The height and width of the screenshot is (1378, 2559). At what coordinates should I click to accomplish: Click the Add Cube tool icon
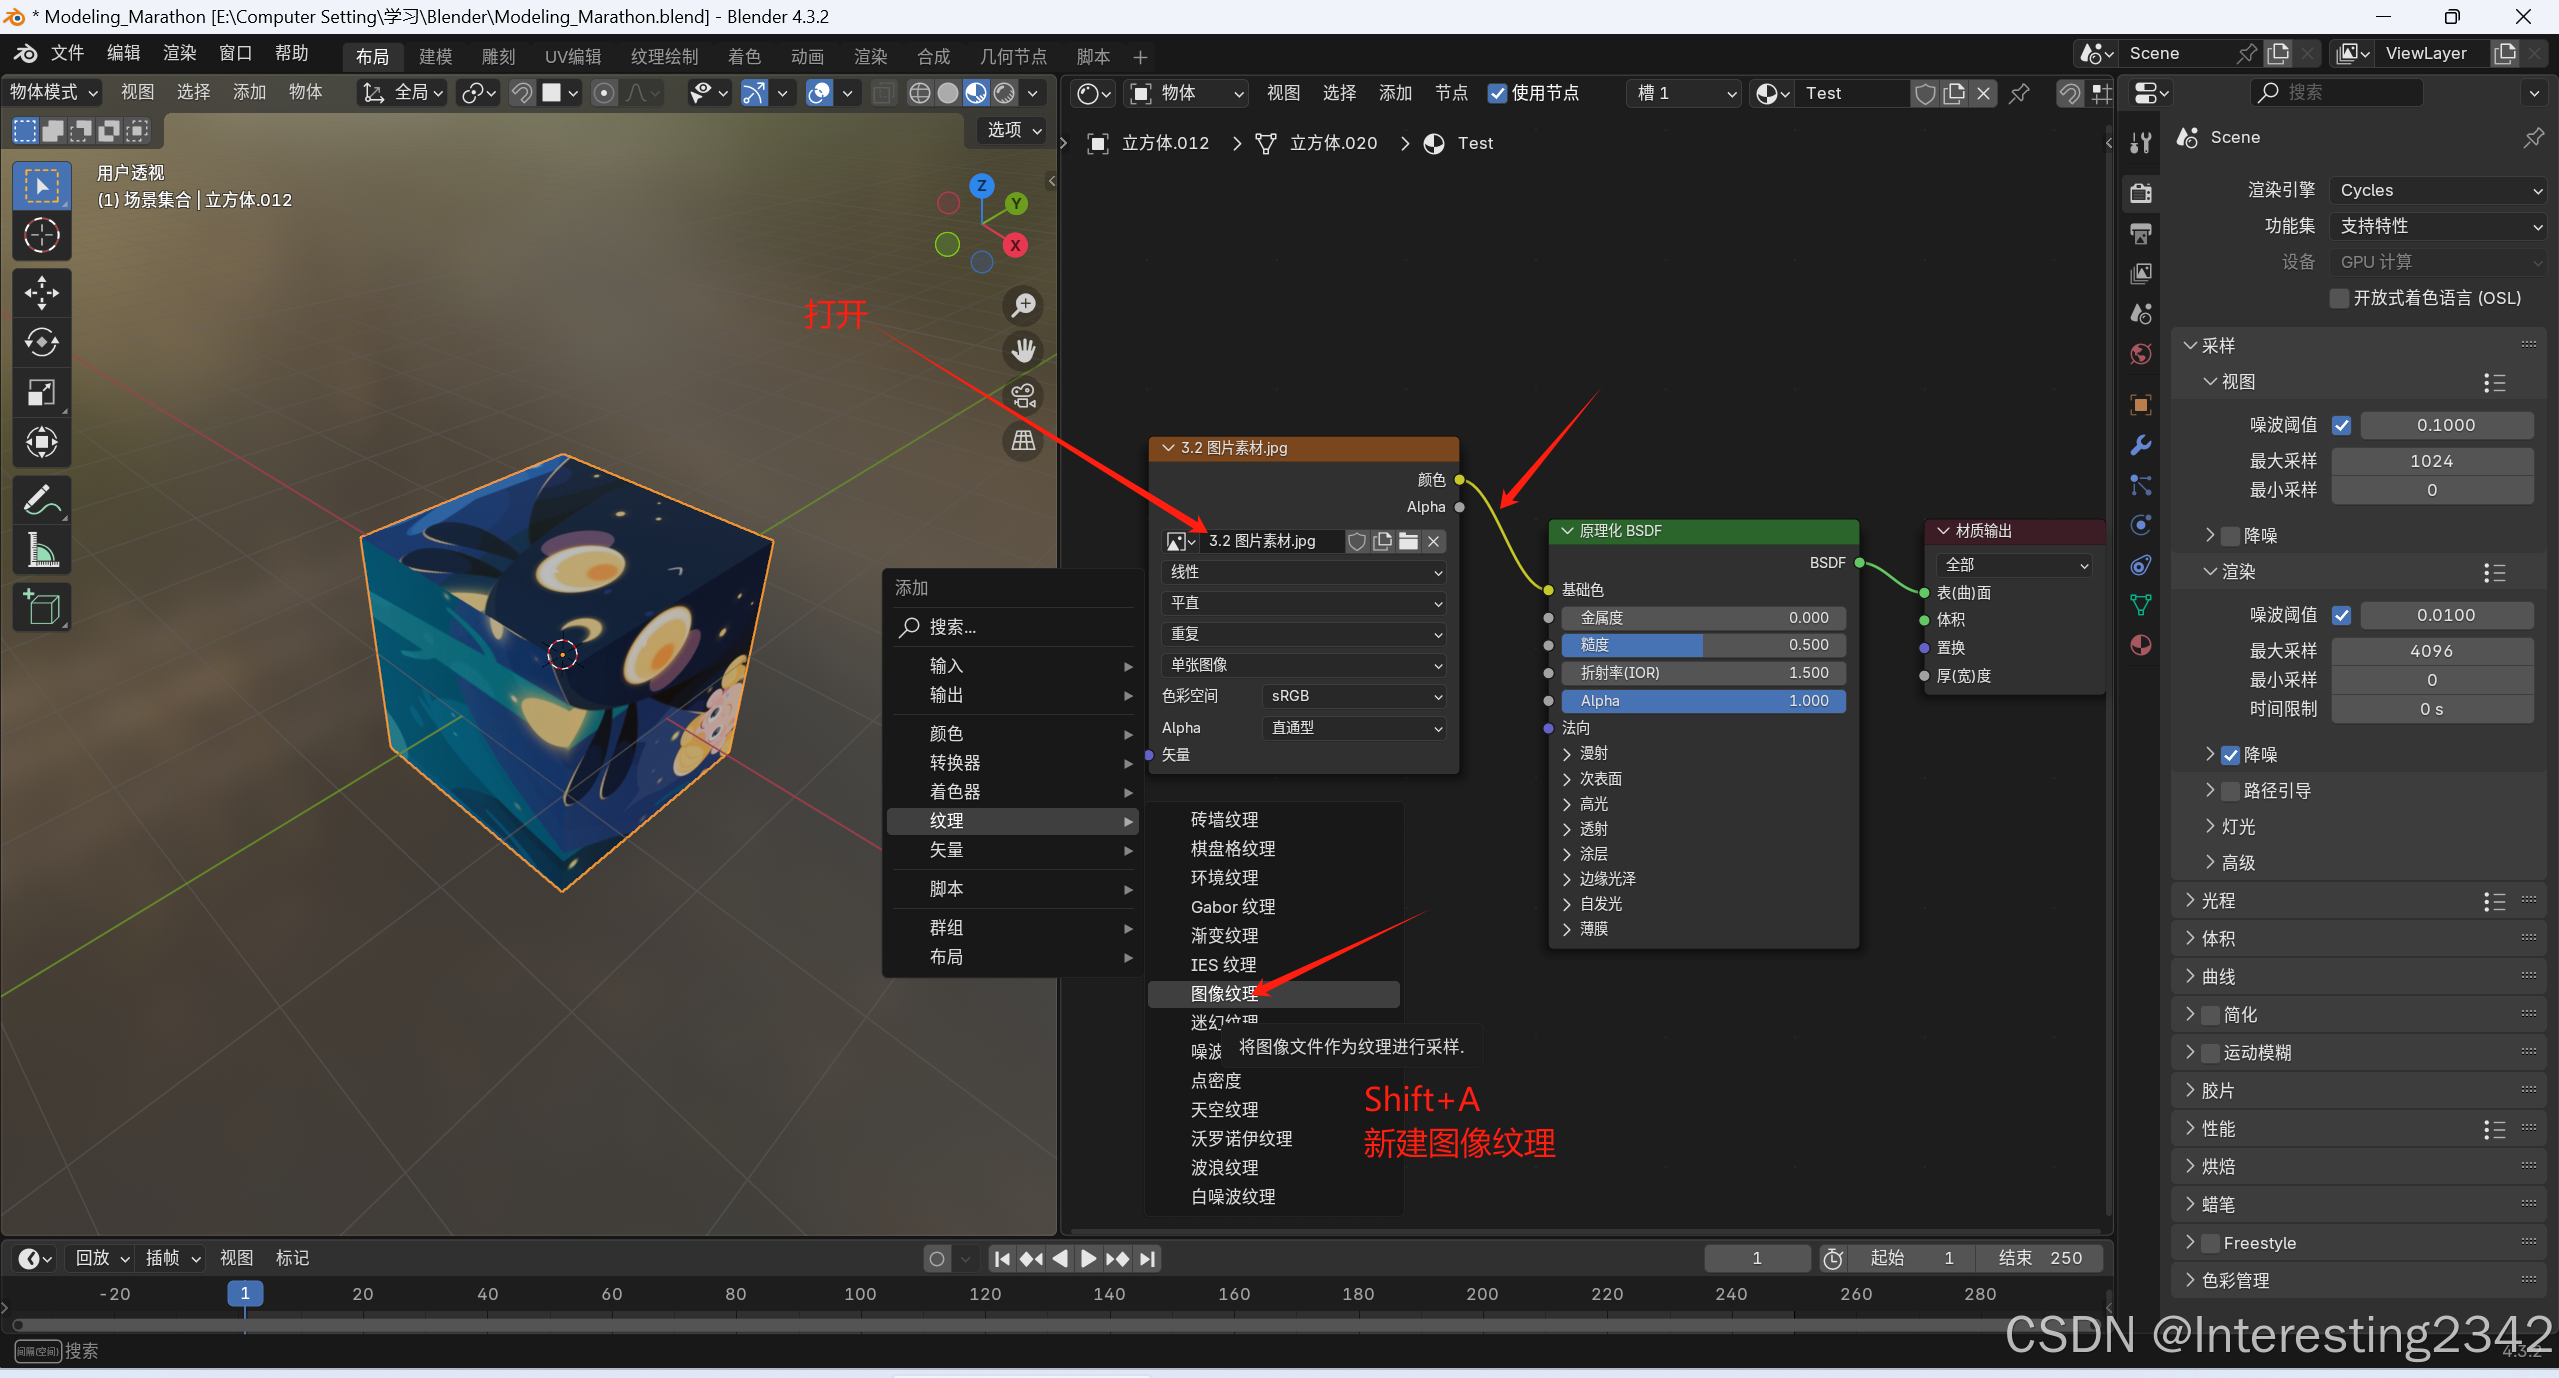pos(41,607)
